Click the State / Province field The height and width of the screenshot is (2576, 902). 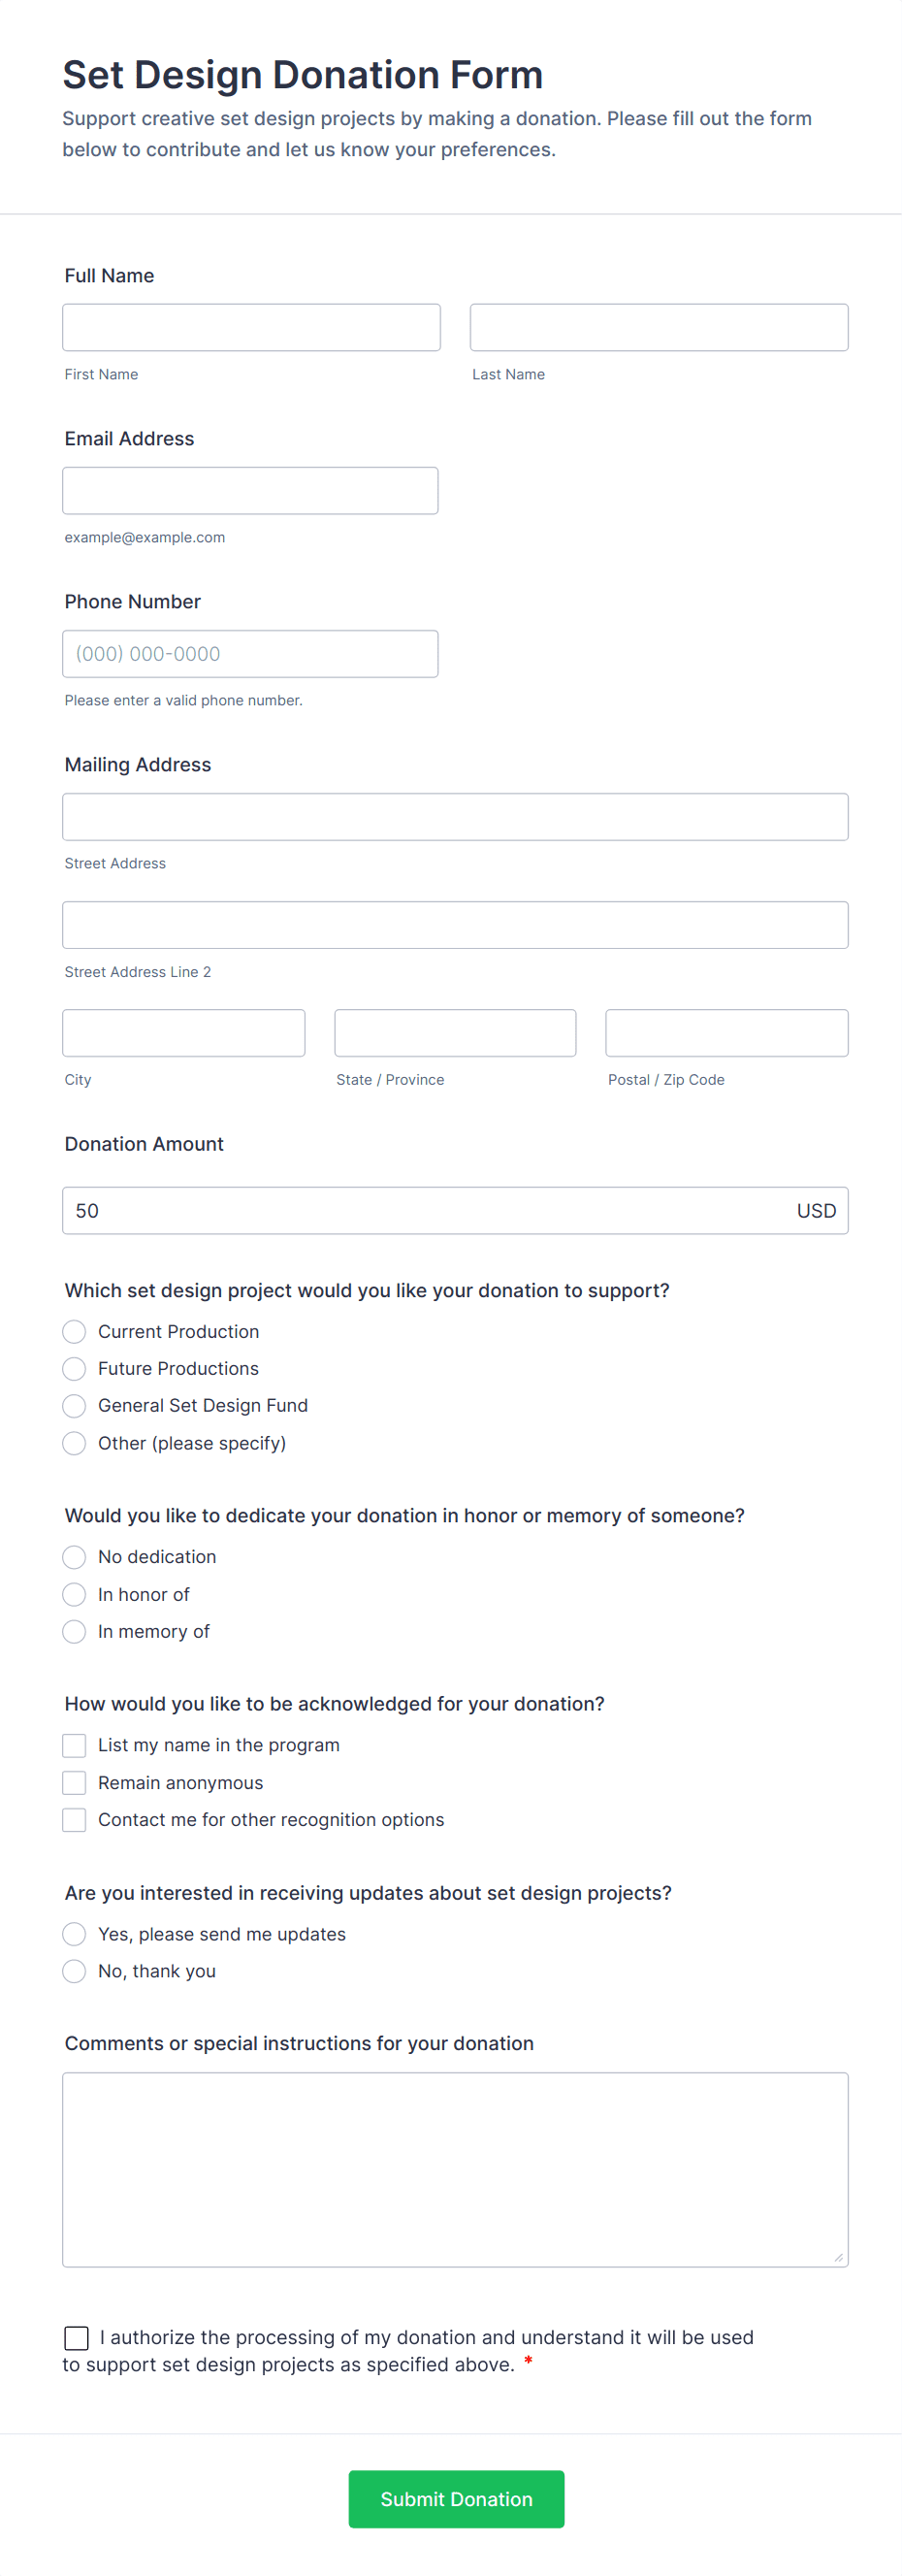pyautogui.click(x=455, y=1033)
